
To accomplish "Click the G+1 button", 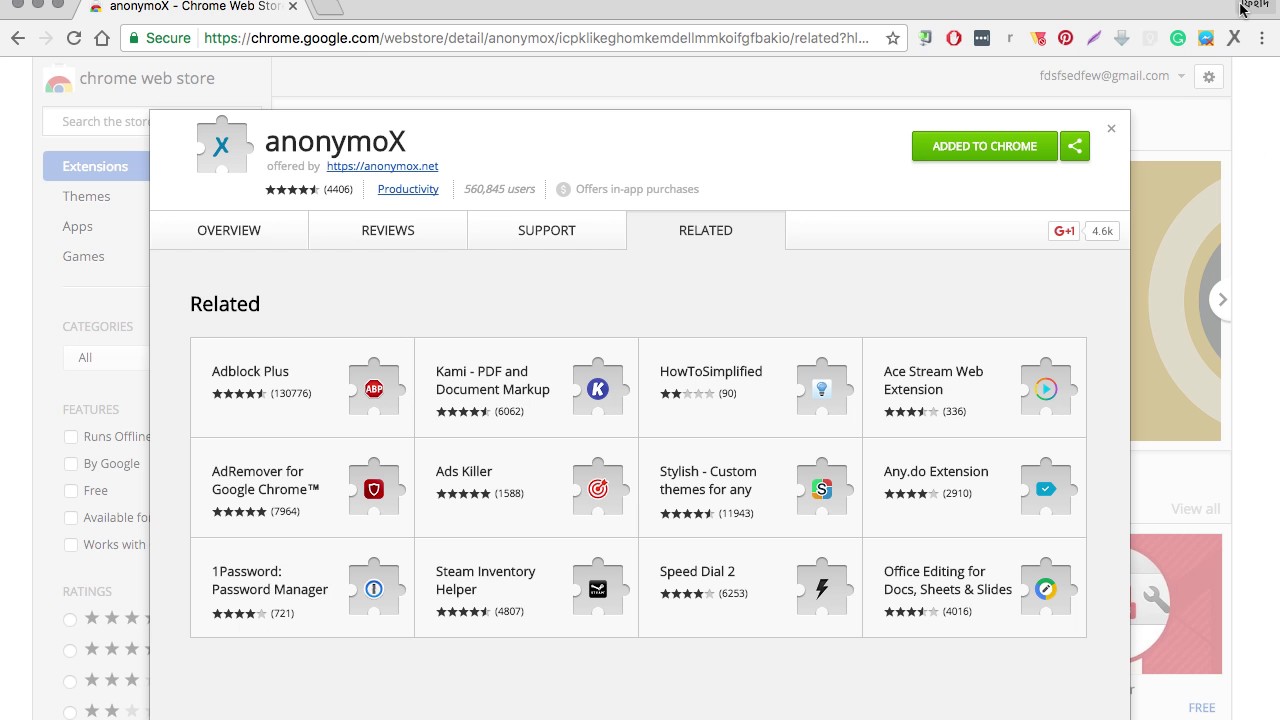I will 1064,231.
